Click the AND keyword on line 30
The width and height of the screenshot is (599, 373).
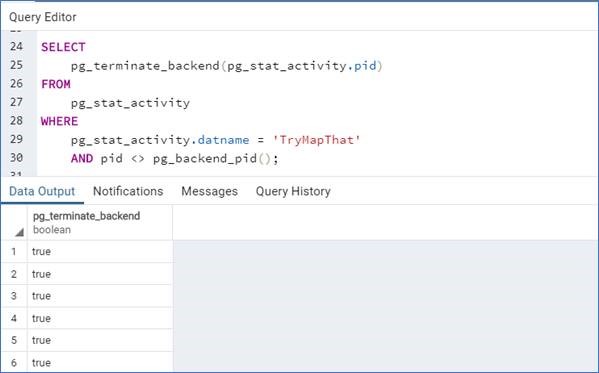click(82, 158)
